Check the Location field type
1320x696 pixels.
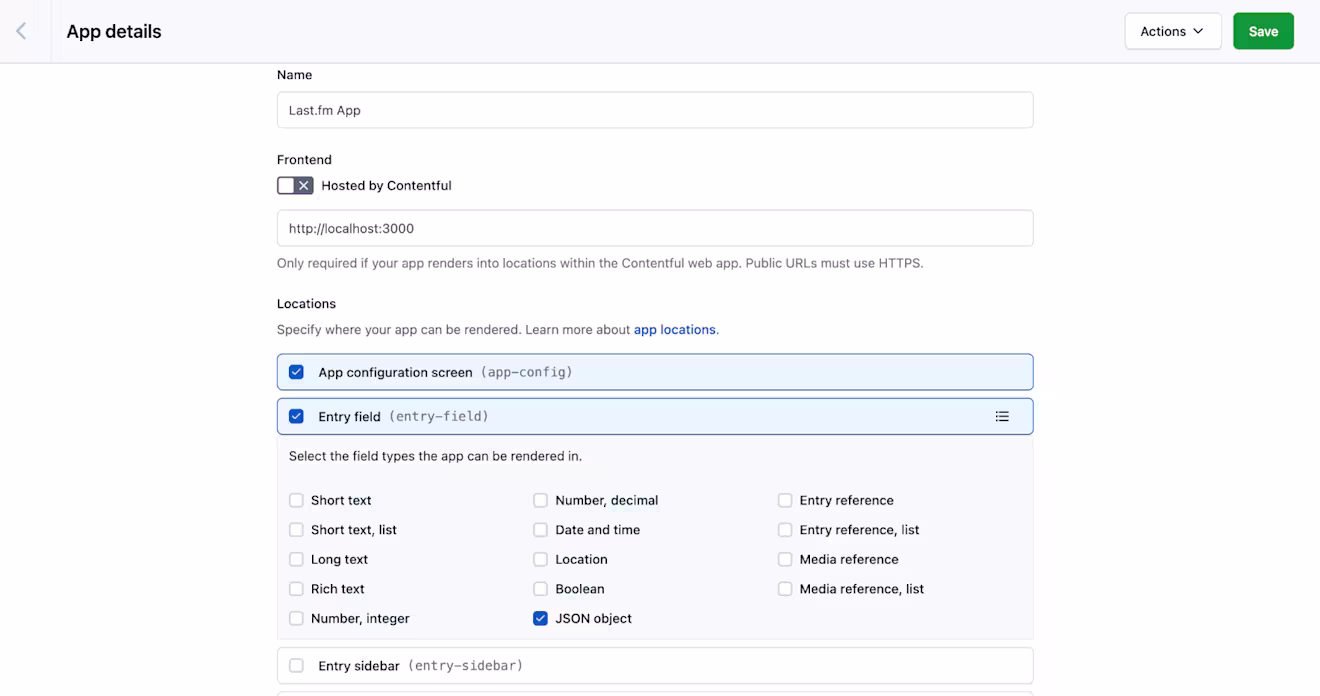540,559
